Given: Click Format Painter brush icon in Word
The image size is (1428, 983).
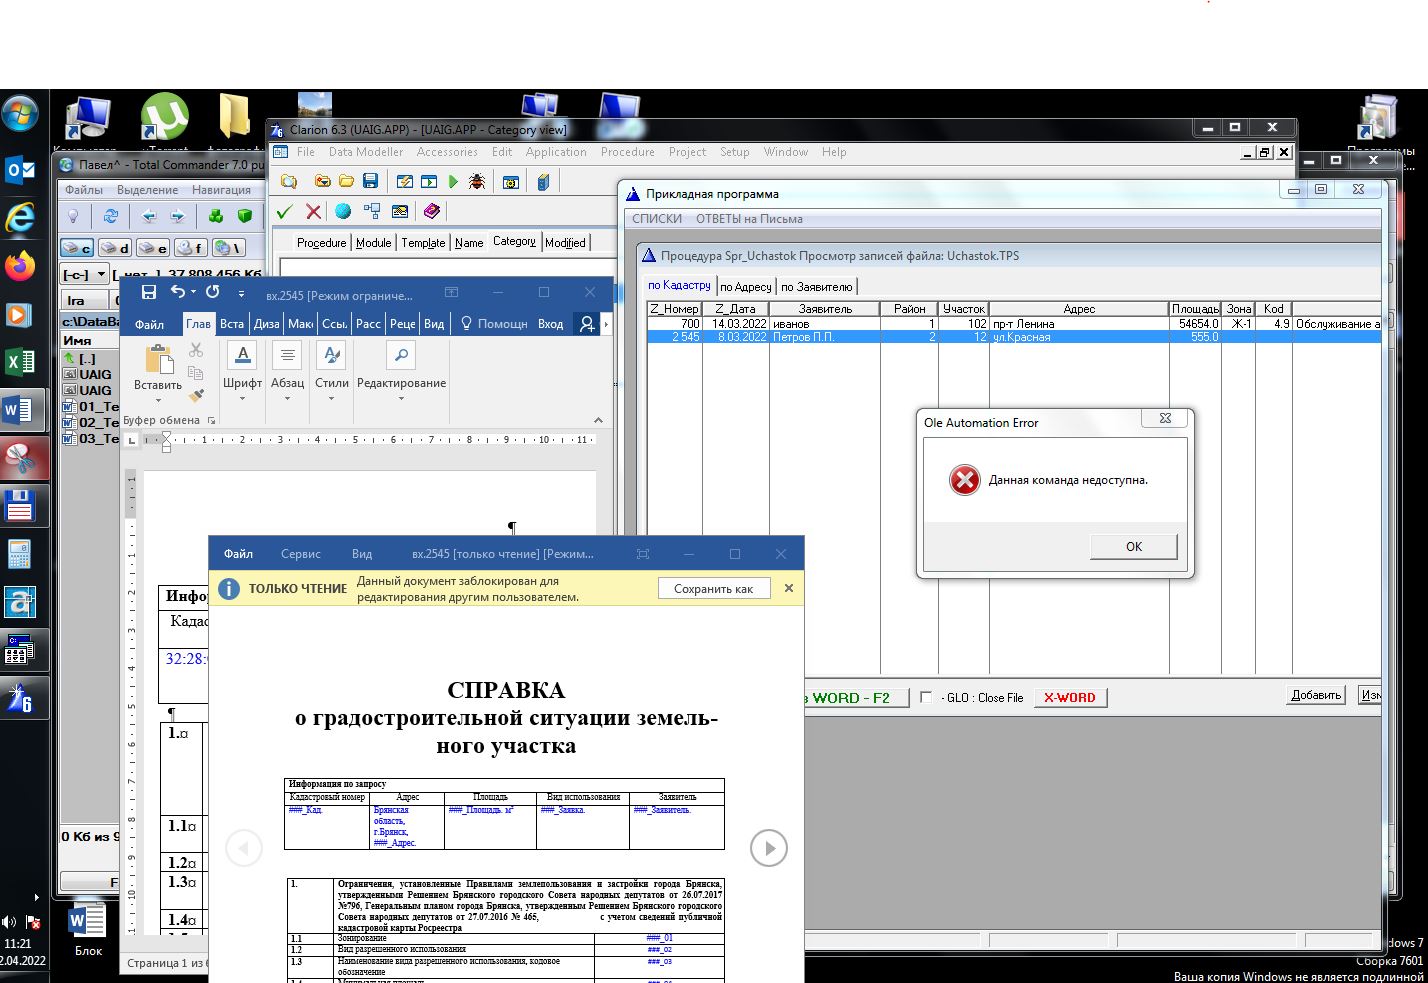Looking at the screenshot, I should click(x=196, y=396).
